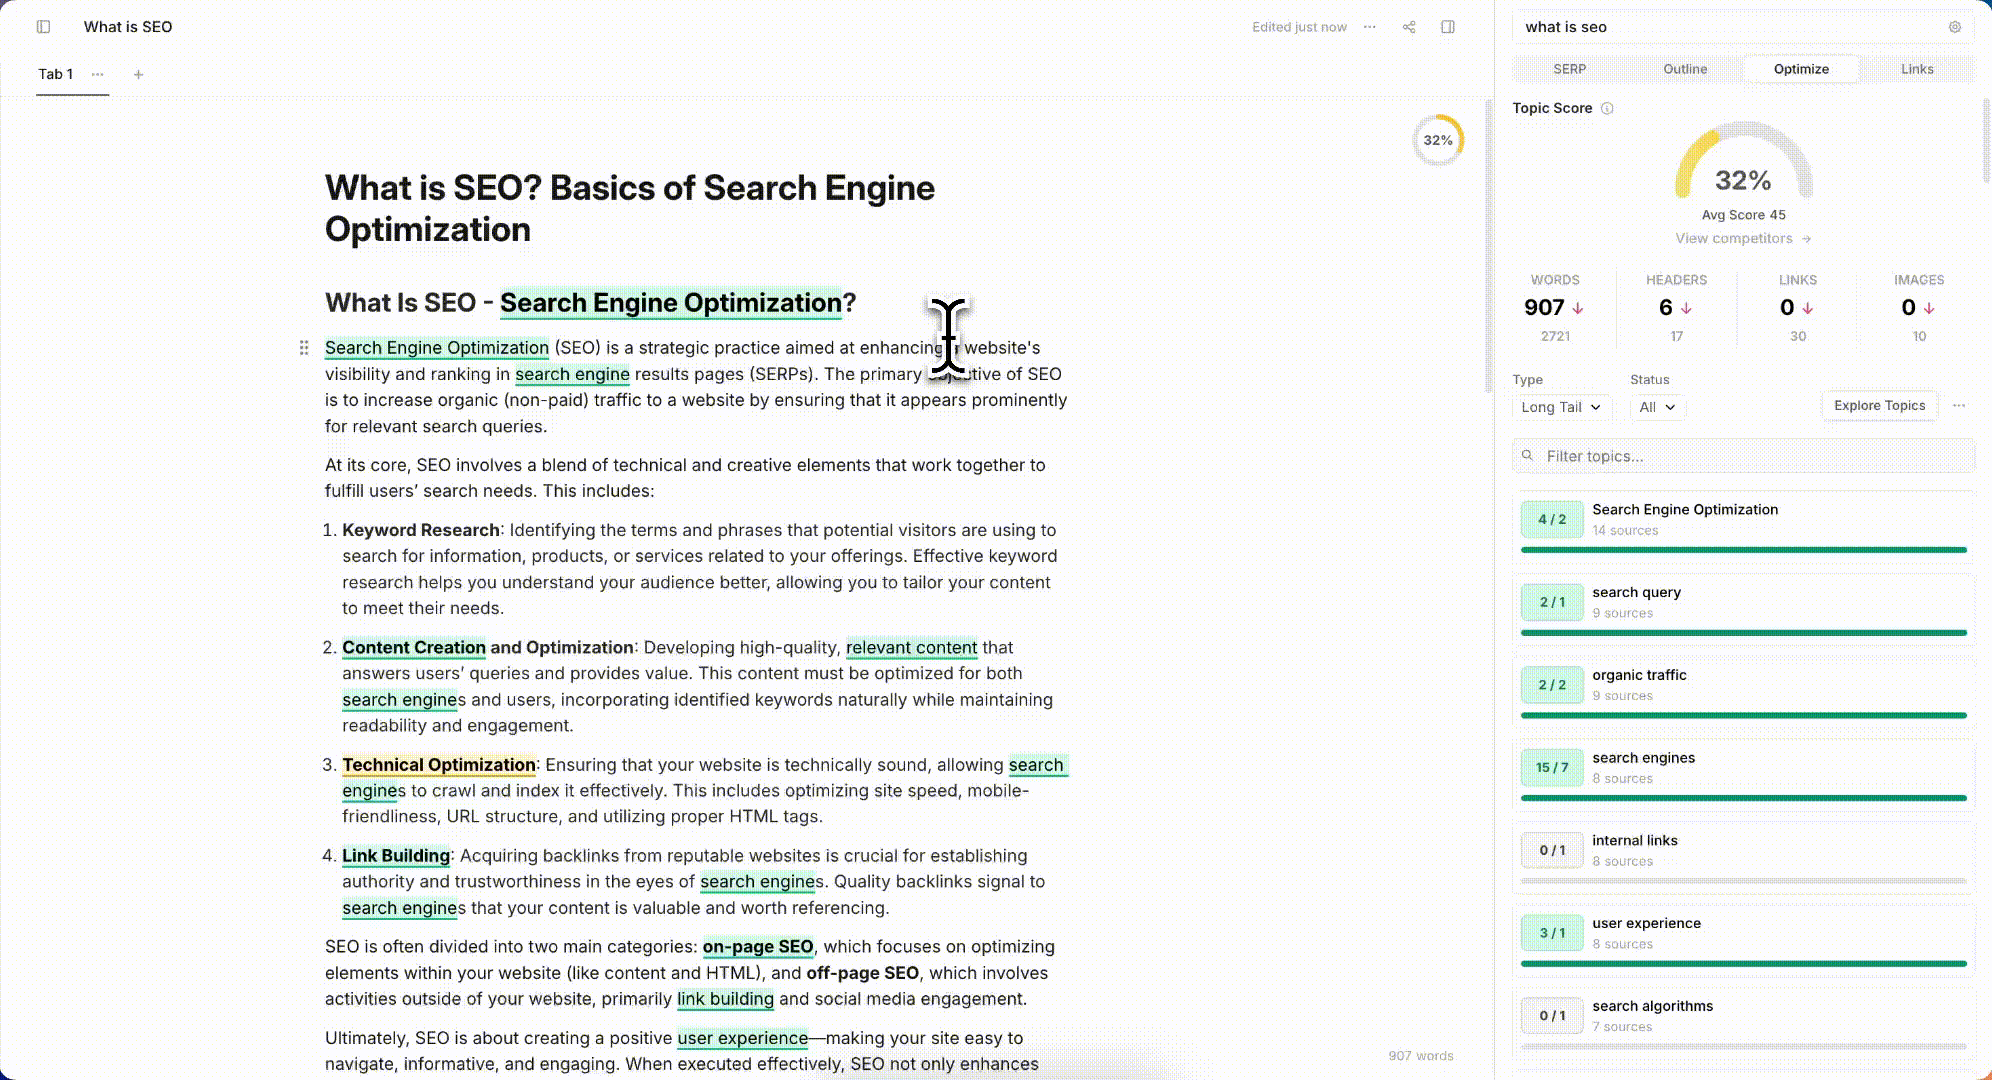The width and height of the screenshot is (1992, 1080).
Task: Add a new tab with the plus icon
Action: click(139, 74)
